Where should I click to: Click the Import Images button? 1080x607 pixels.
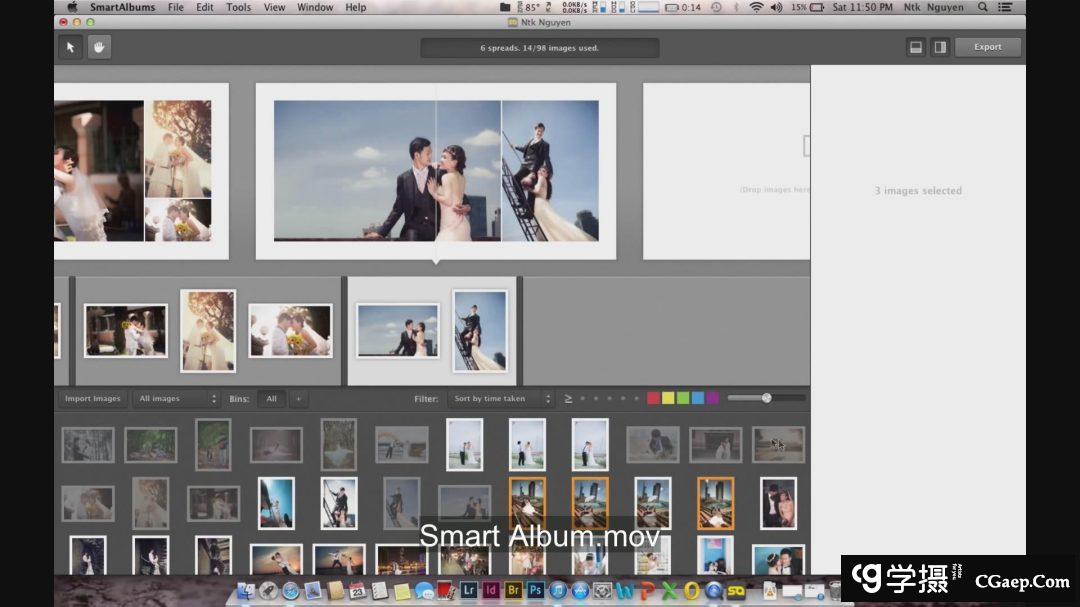[92, 399]
